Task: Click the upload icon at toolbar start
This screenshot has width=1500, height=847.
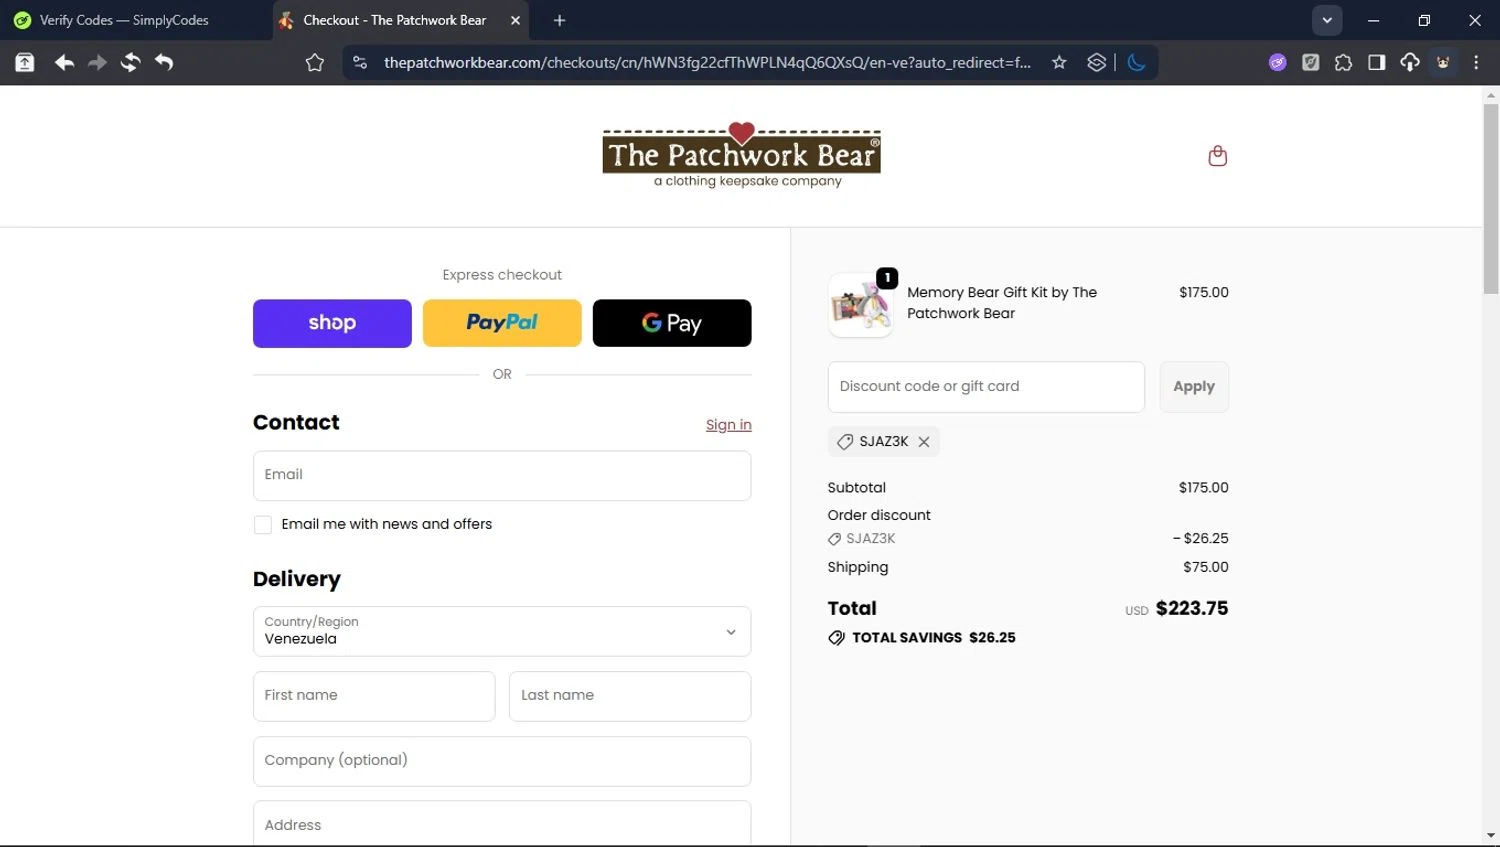Action: click(x=25, y=63)
